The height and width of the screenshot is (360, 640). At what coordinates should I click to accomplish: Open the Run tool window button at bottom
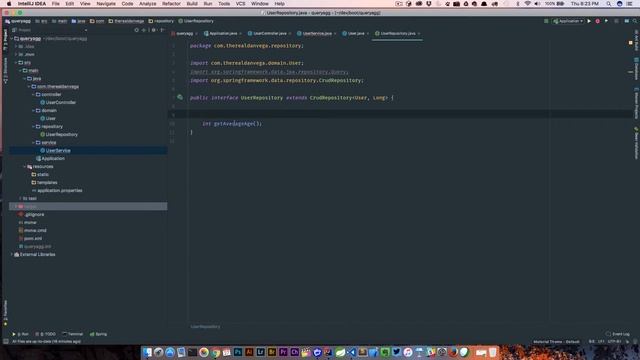pyautogui.click(x=20, y=334)
